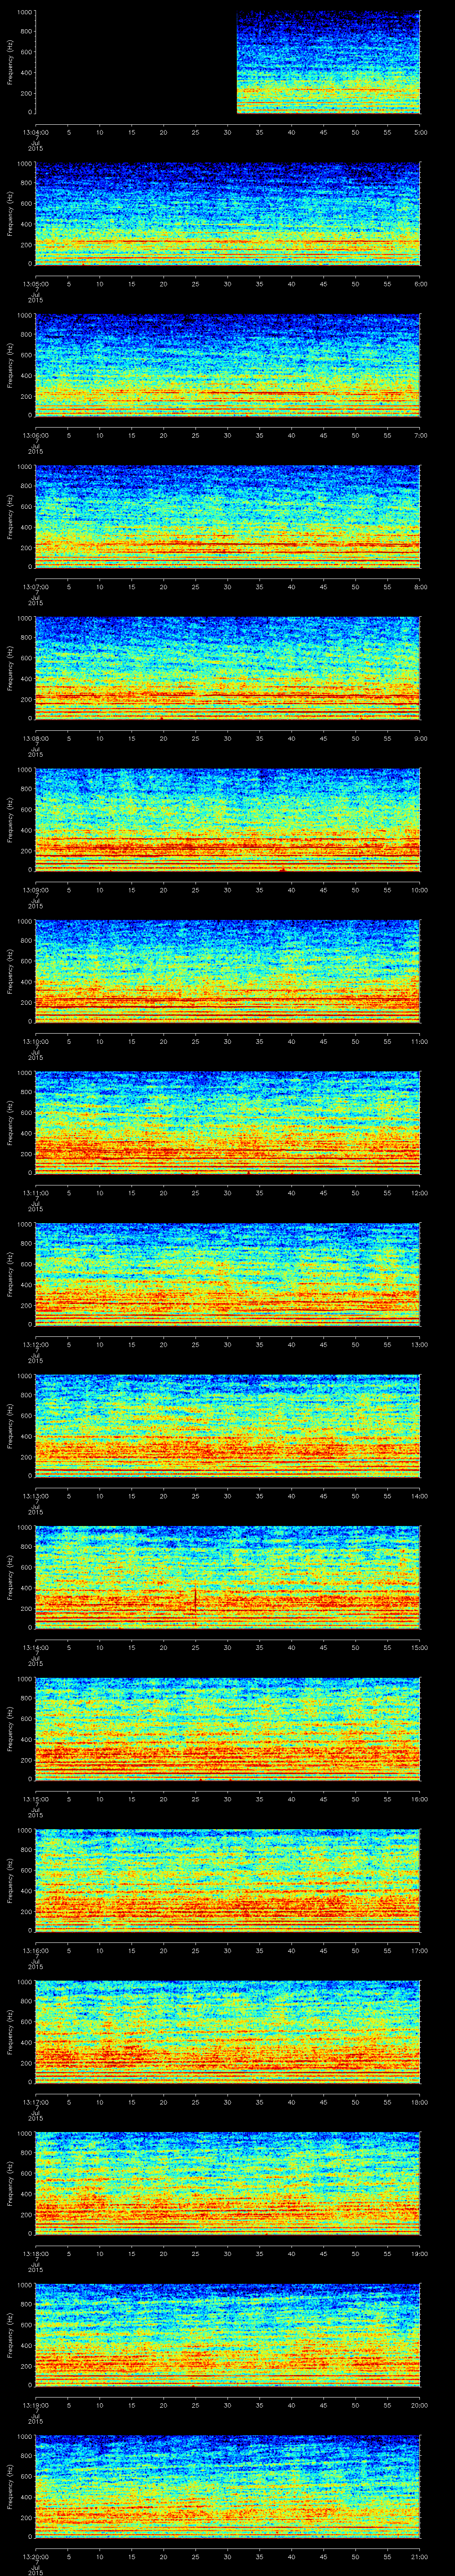Select the 13:06:00 time axis label

(36, 435)
